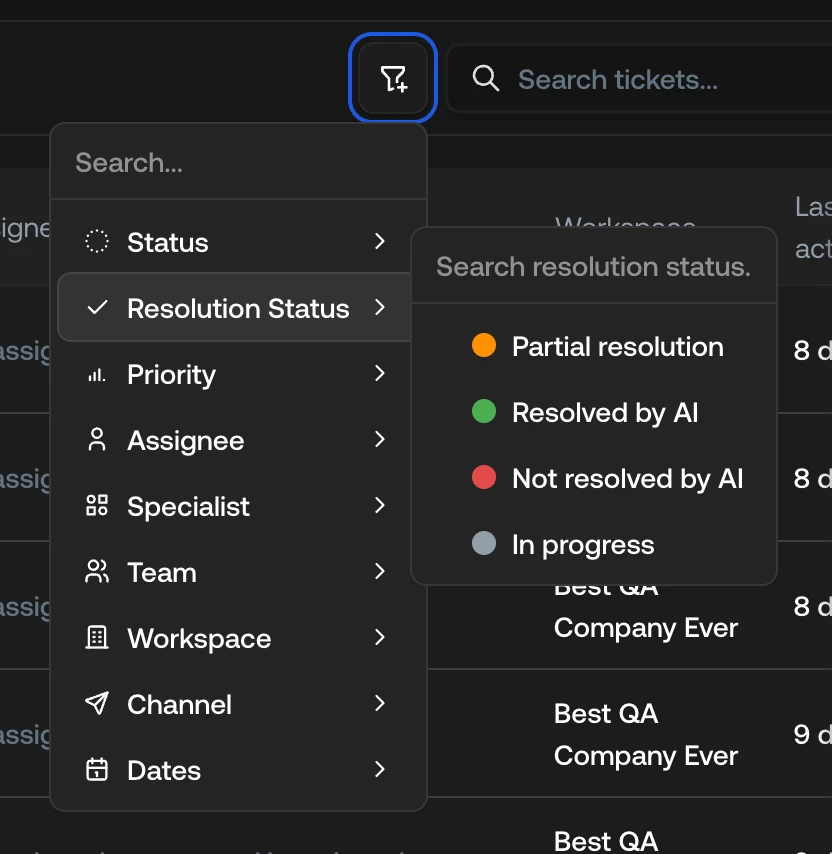Open the Assignee filter option
Image resolution: width=832 pixels, height=854 pixels.
point(238,440)
